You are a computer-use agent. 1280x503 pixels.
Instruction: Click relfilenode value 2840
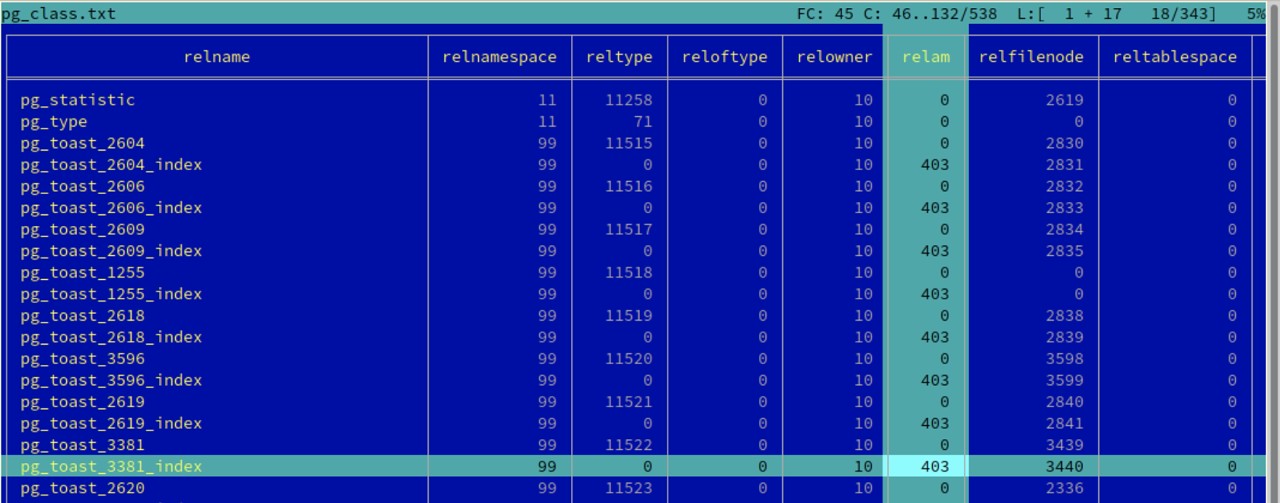pyautogui.click(x=1065, y=402)
